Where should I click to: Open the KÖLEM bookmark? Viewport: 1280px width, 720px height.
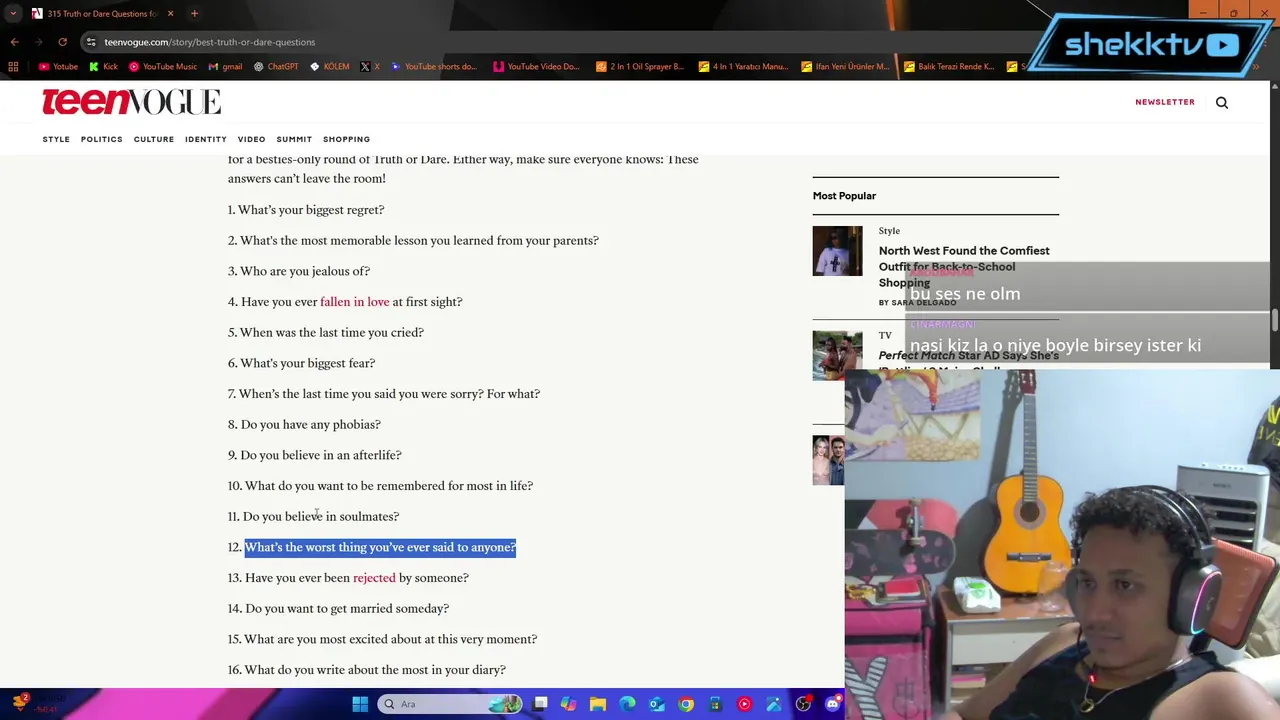tap(330, 67)
